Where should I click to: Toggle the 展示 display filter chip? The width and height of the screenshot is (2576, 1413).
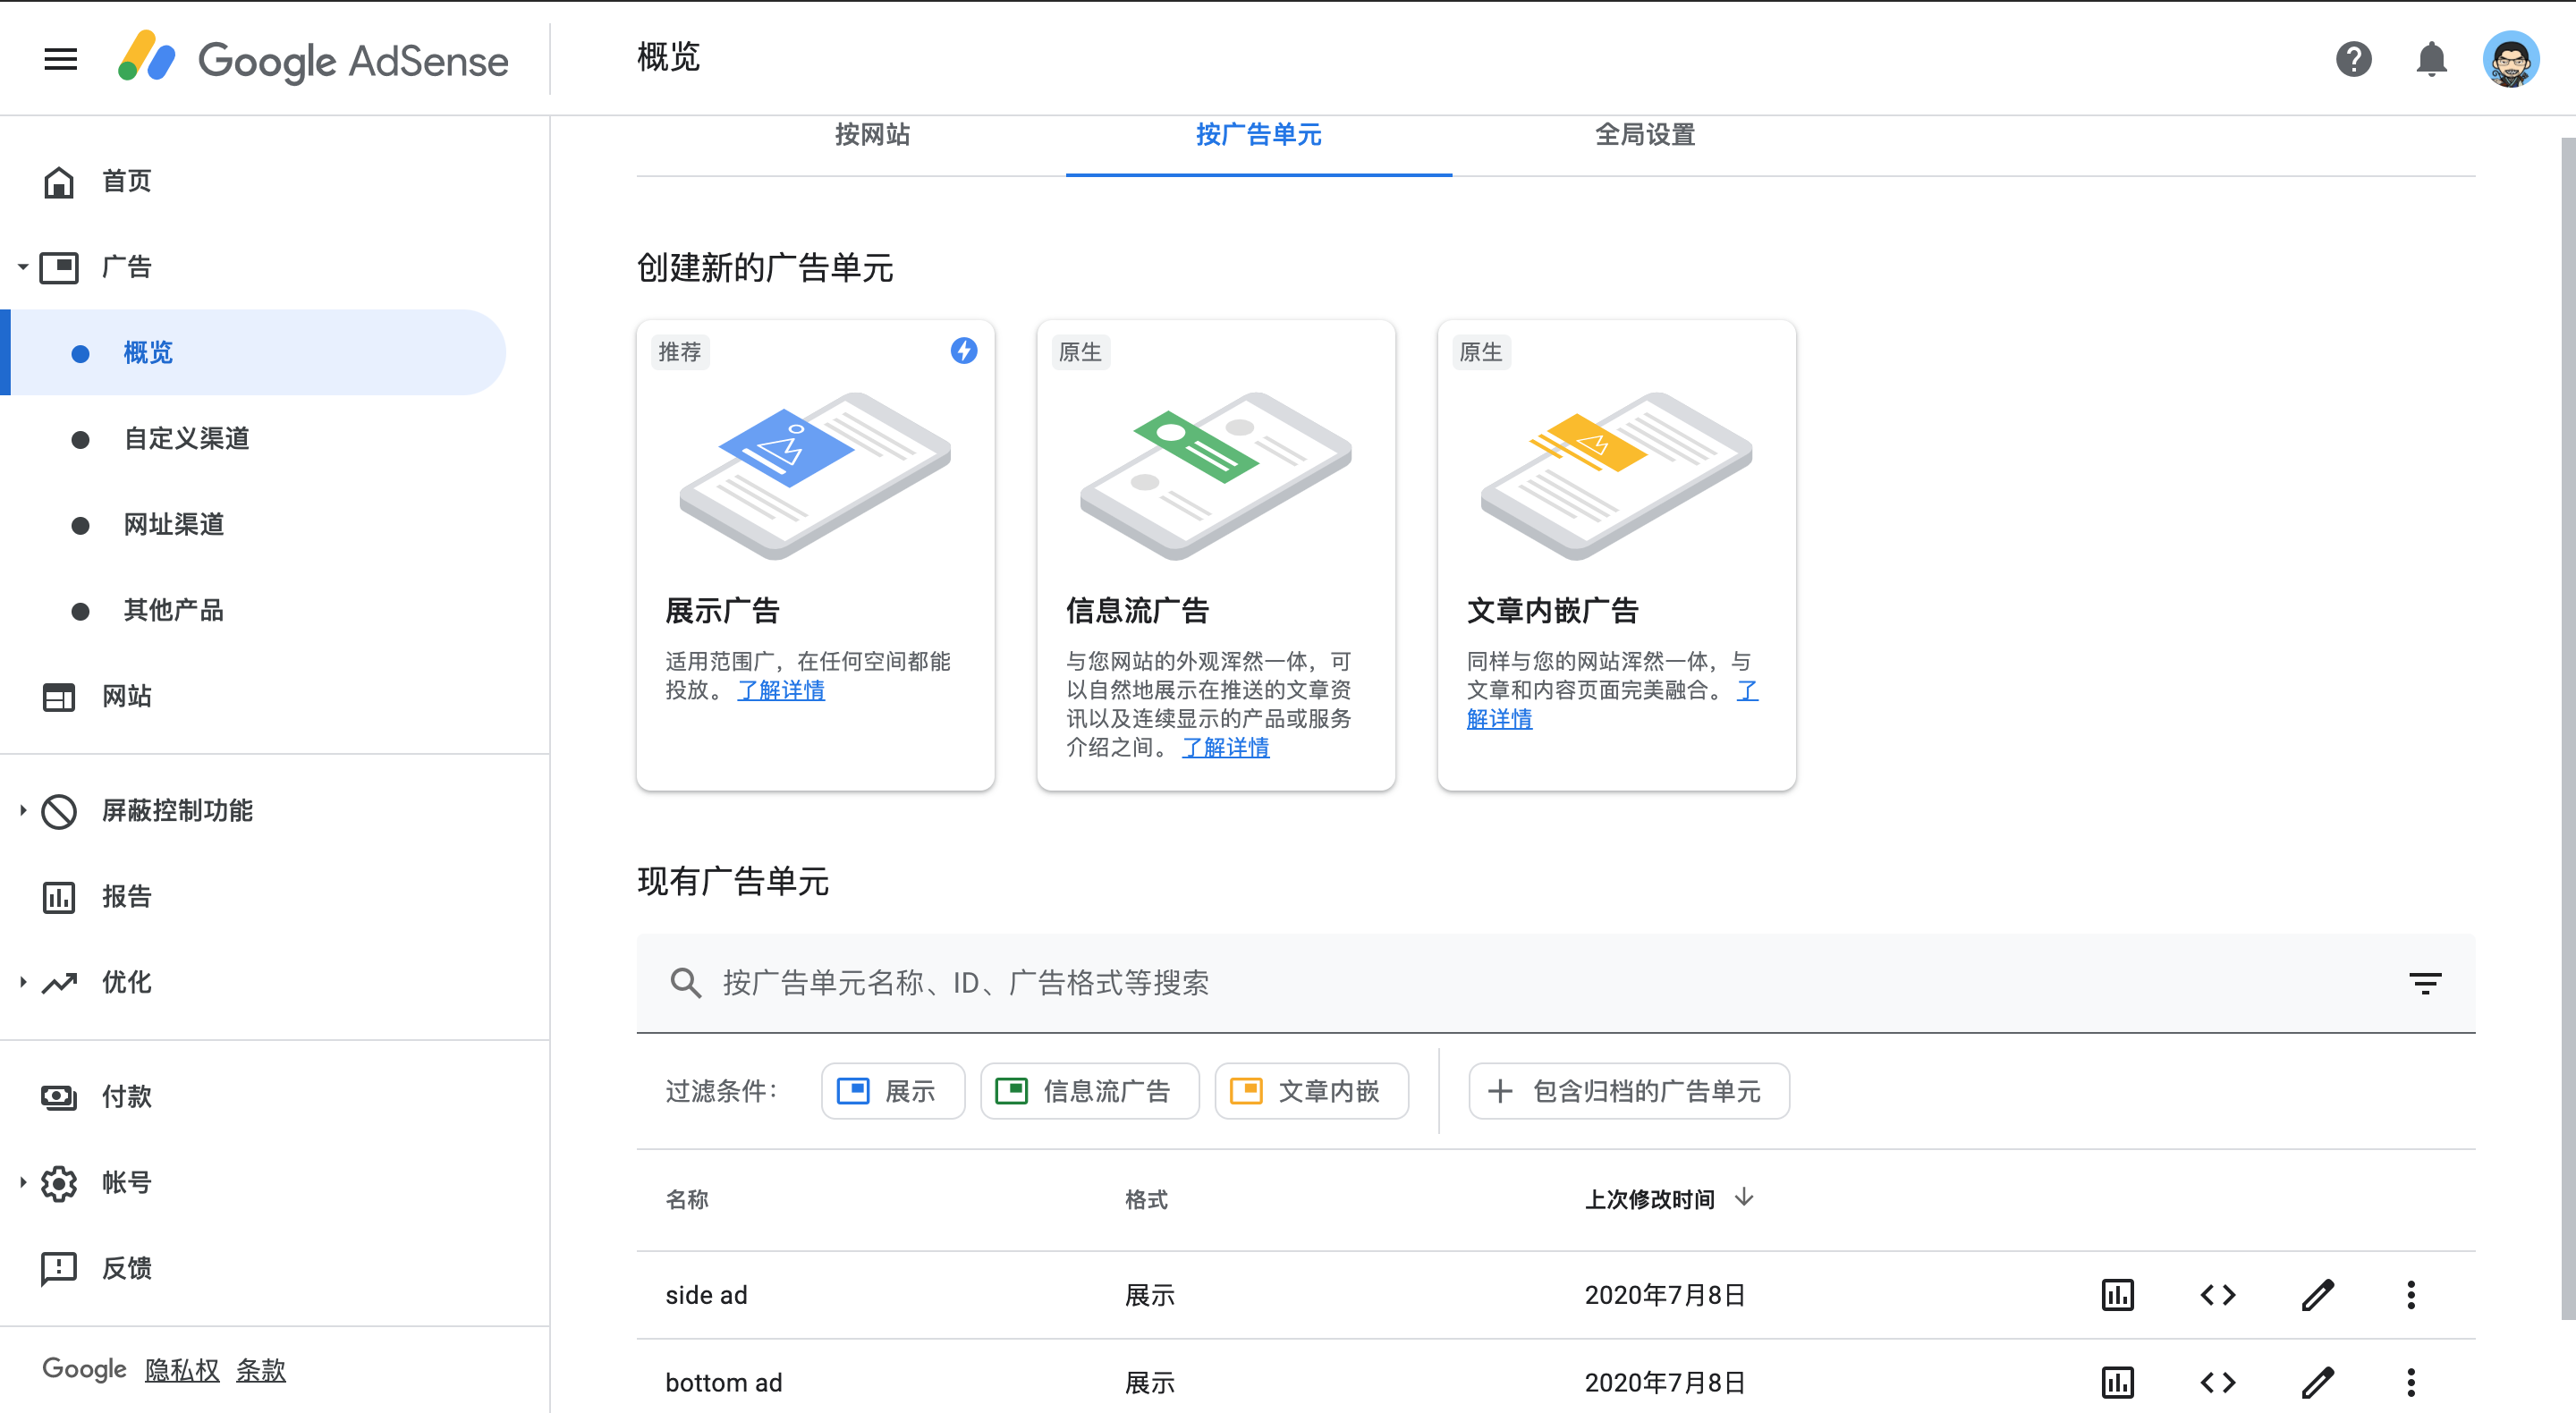point(892,1091)
